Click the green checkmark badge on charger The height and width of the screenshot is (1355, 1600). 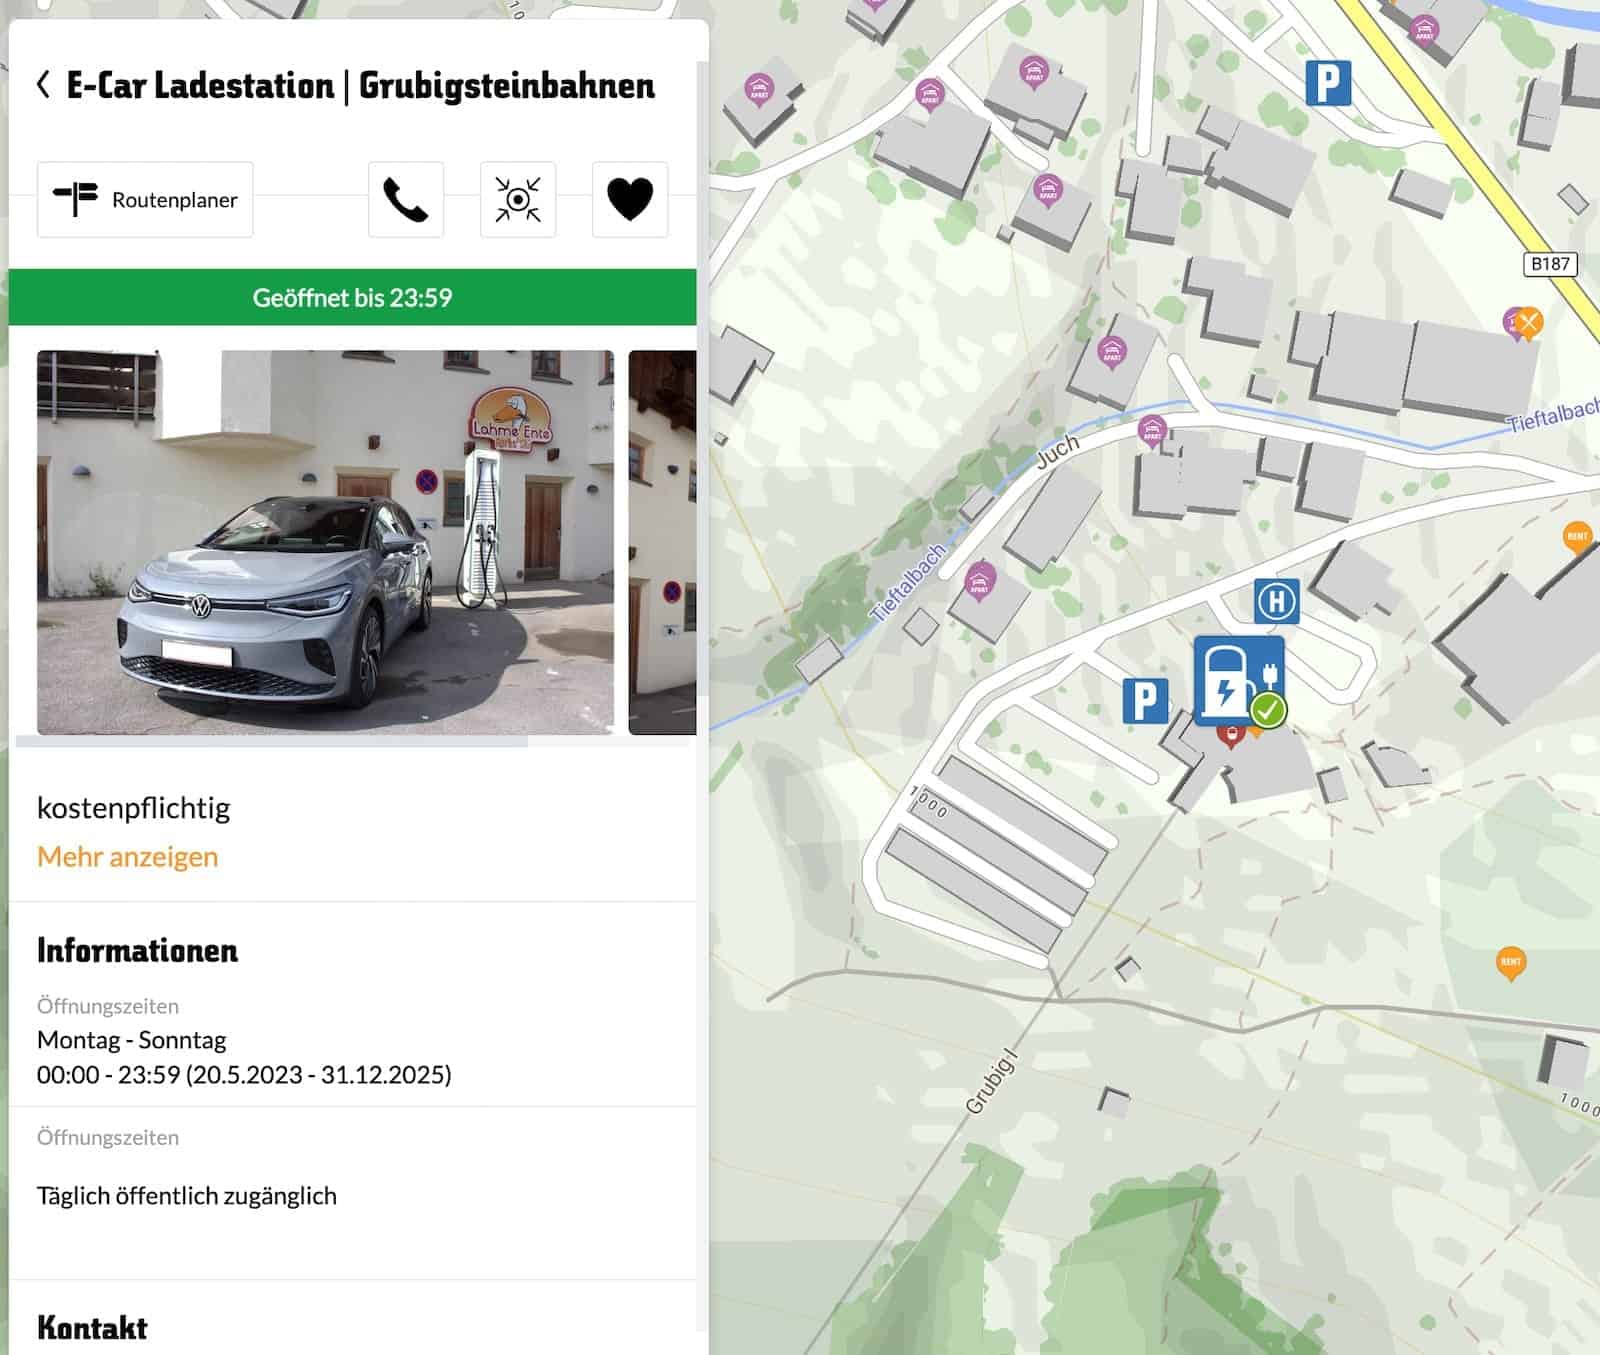pos(1269,711)
